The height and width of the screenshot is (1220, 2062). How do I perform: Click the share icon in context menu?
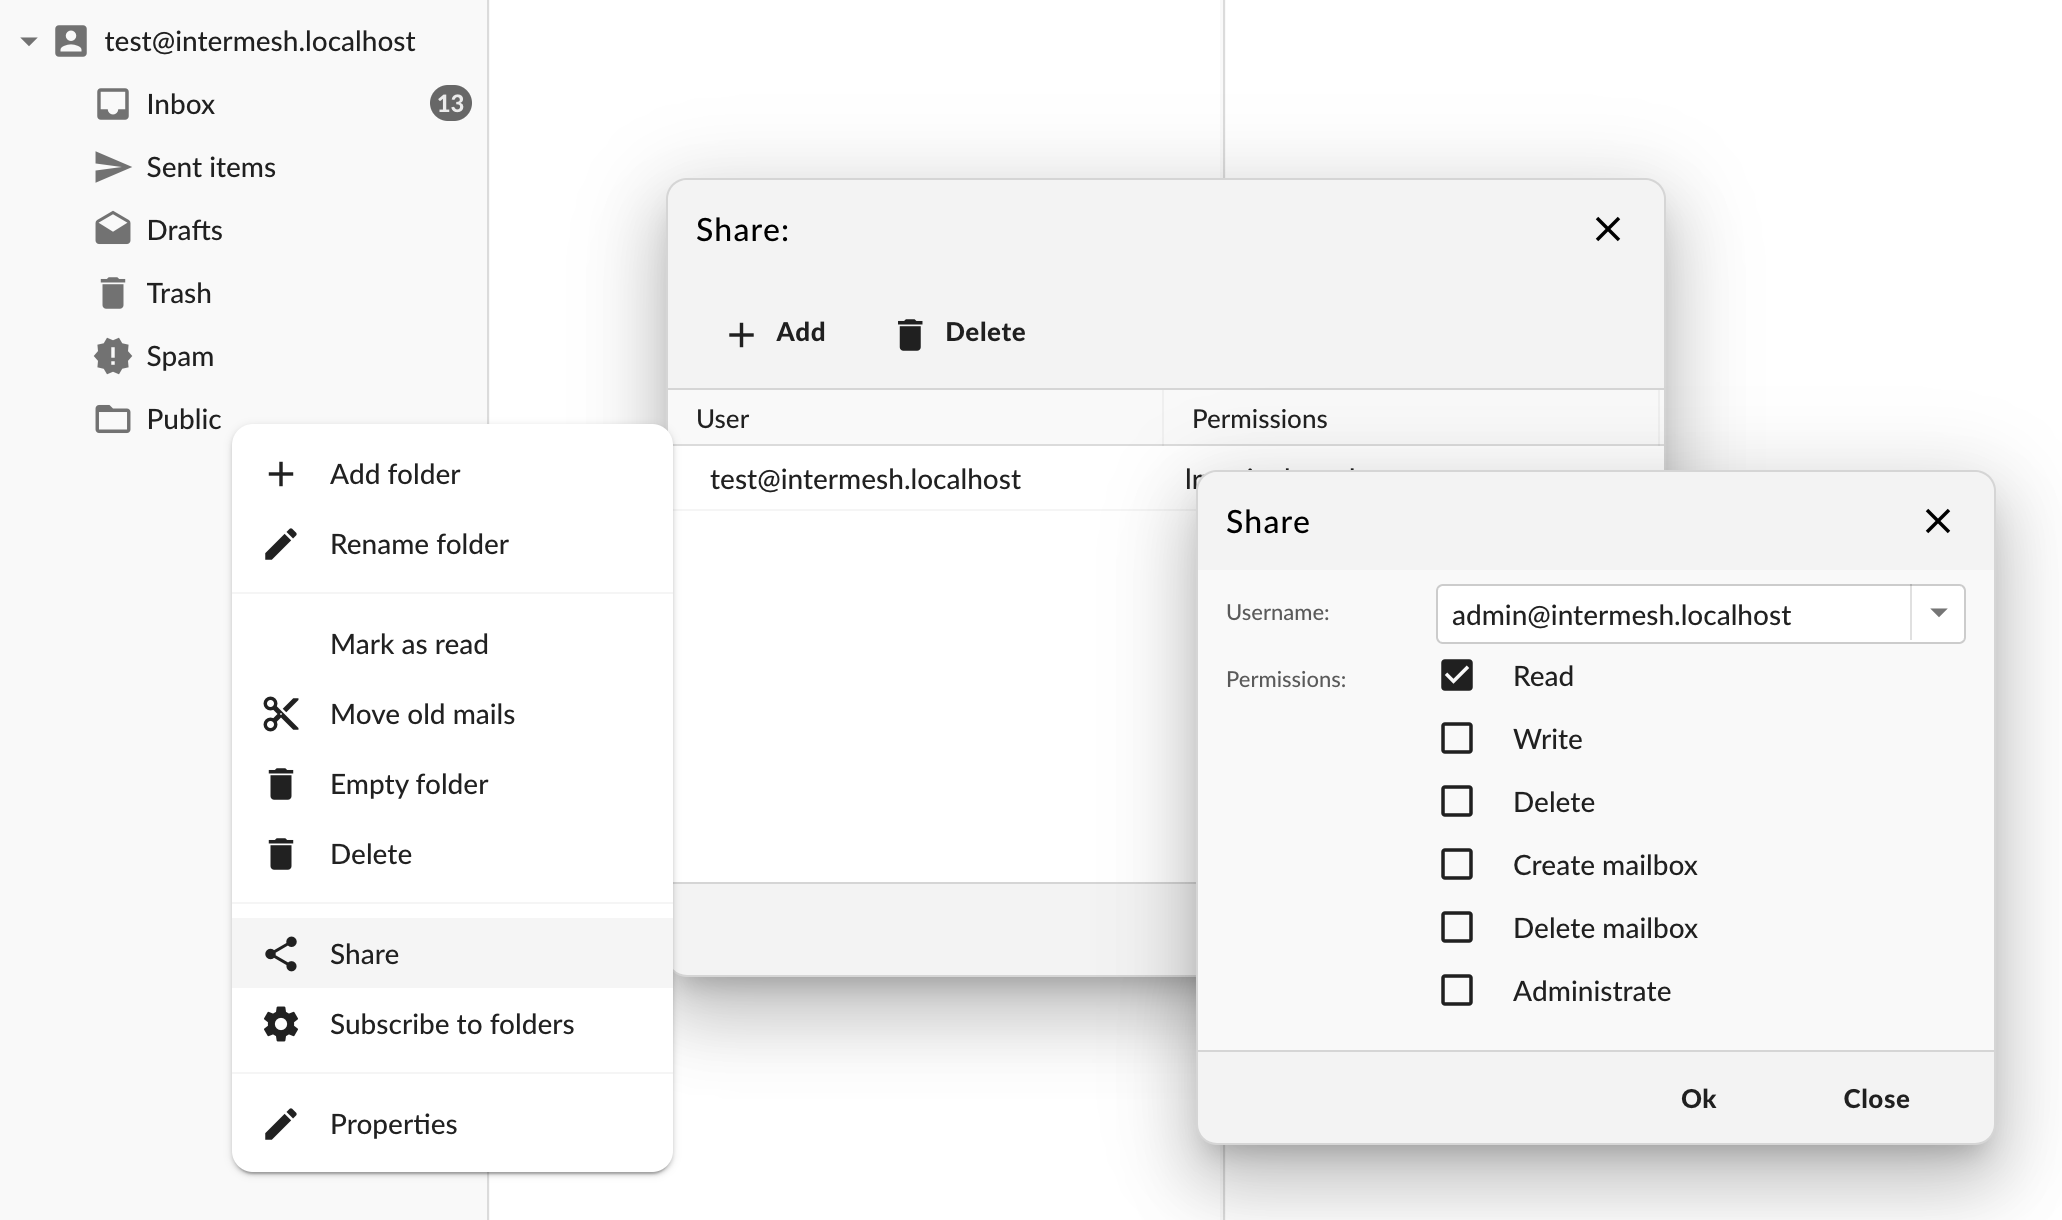281,954
